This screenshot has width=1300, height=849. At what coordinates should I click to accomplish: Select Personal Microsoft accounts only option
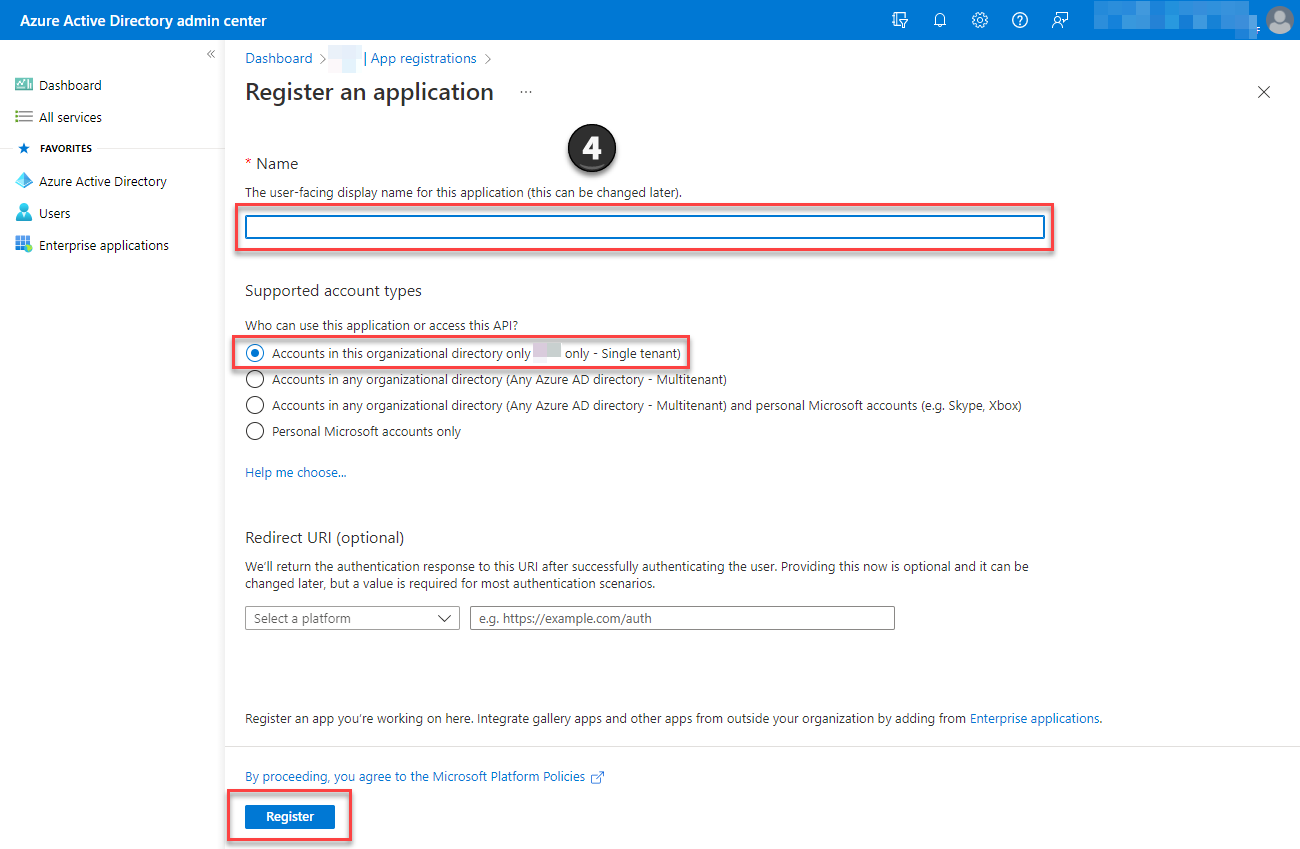click(255, 431)
